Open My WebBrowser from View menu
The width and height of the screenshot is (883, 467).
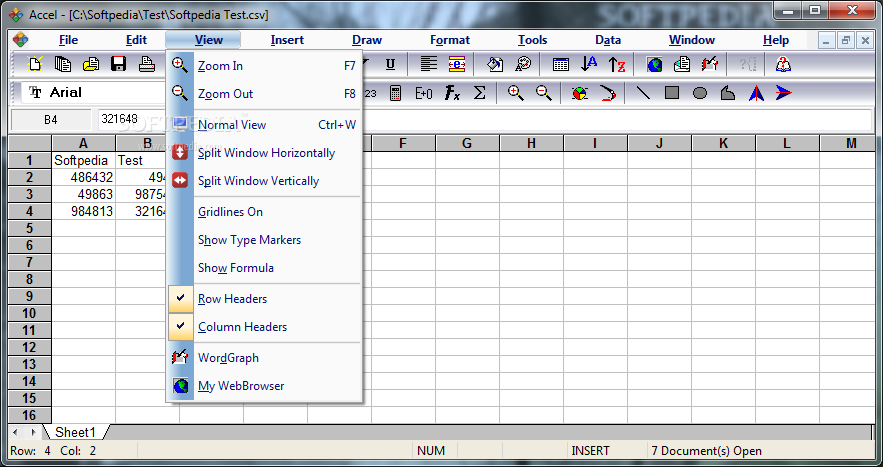coord(264,386)
